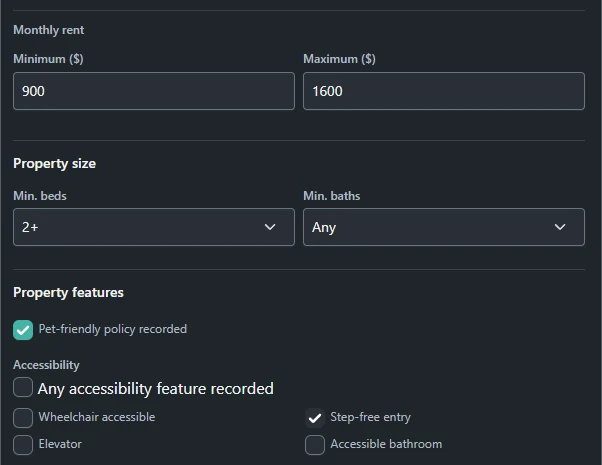The width and height of the screenshot is (602, 465).
Task: Tick the Accessible bathroom checkbox
Action: click(x=315, y=445)
